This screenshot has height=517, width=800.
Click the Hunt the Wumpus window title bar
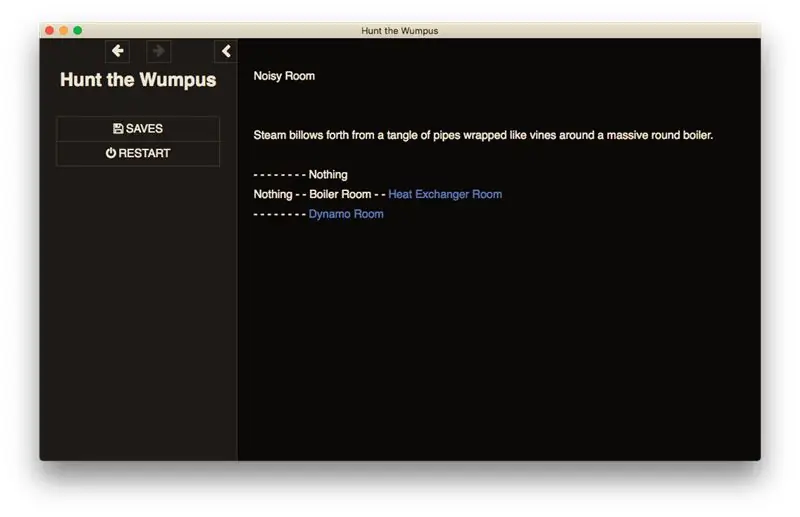click(400, 31)
